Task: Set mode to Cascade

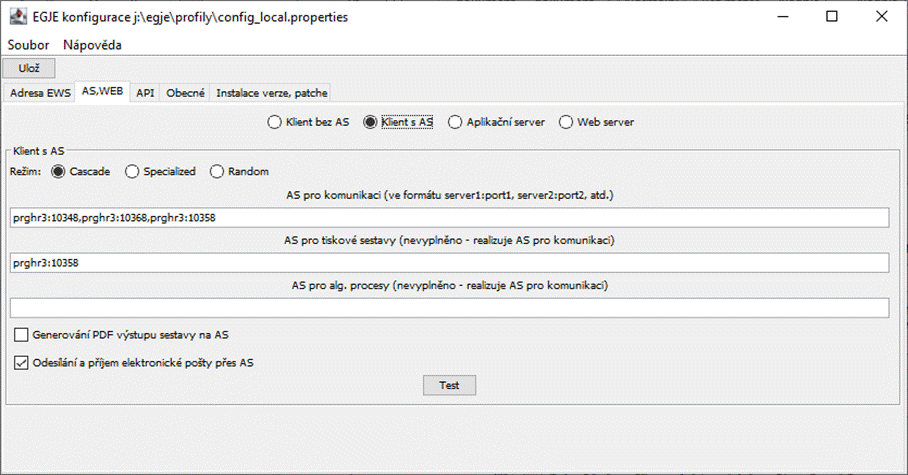Action: click(58, 171)
